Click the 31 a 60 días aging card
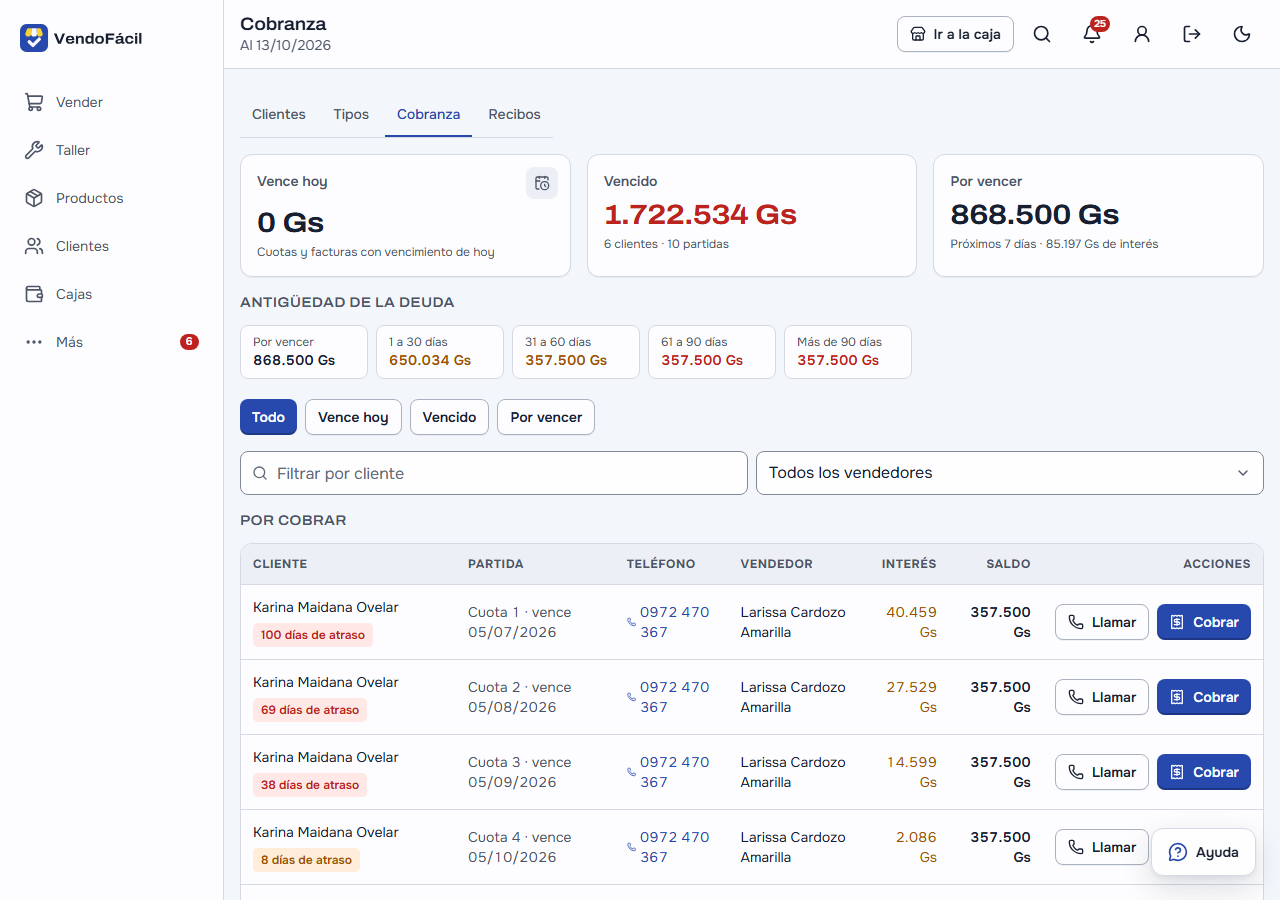The width and height of the screenshot is (1280, 900). click(x=576, y=352)
